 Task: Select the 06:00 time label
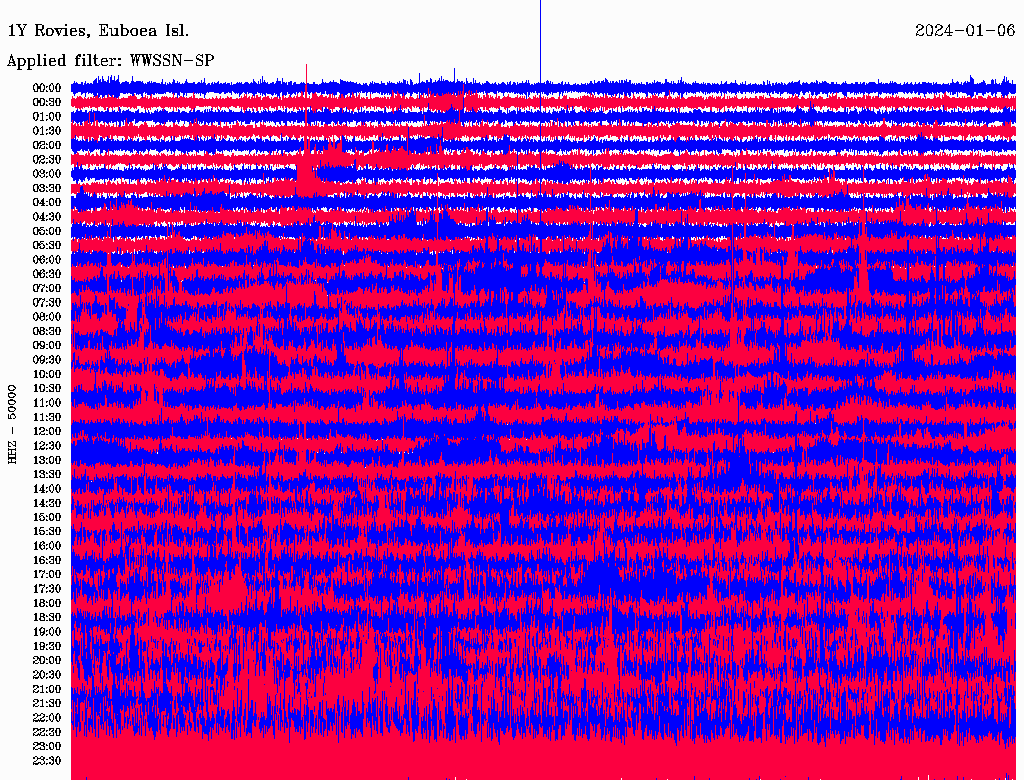click(47, 260)
